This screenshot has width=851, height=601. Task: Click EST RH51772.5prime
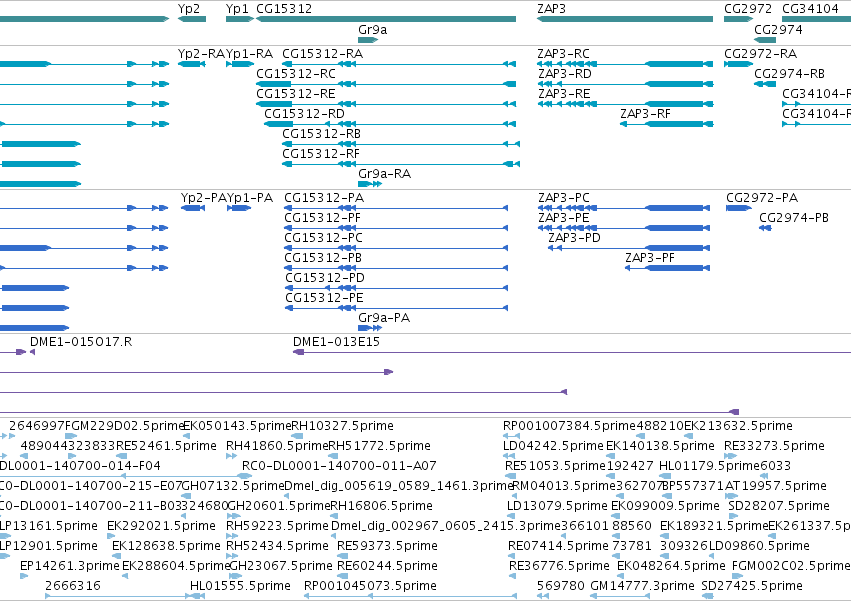pos(379,446)
